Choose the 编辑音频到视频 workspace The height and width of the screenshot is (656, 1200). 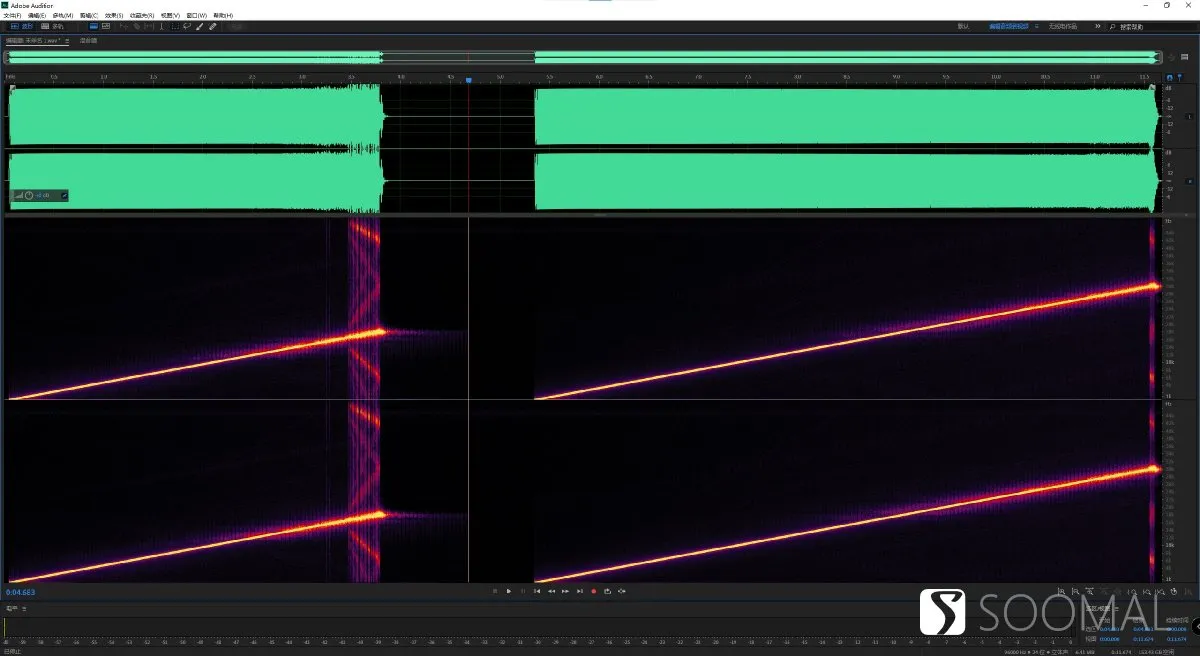point(1008,26)
